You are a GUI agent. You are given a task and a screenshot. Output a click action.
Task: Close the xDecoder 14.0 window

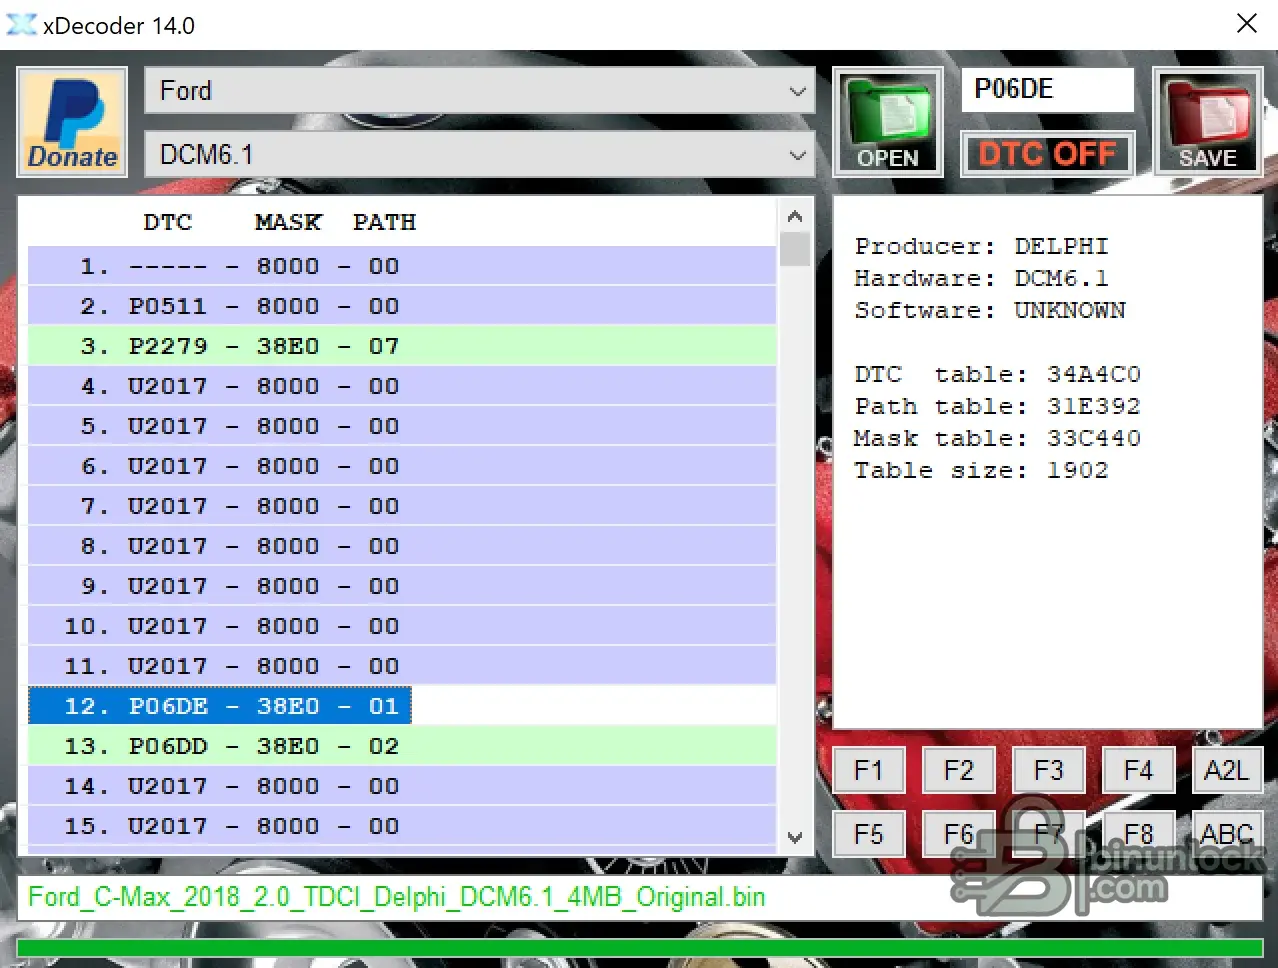(x=1247, y=23)
